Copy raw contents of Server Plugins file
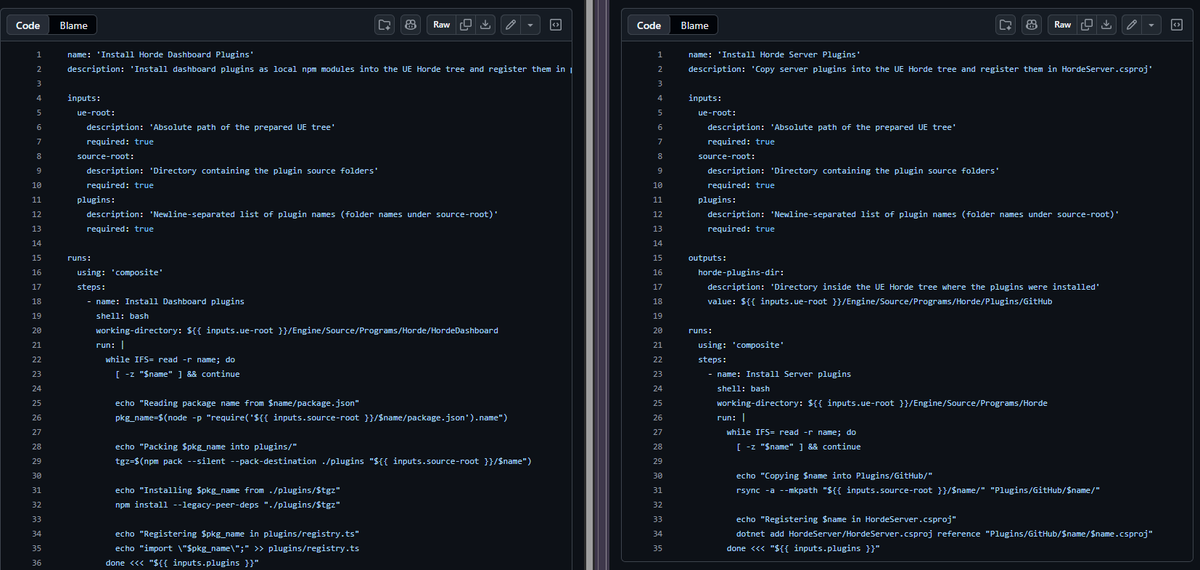Image resolution: width=1200 pixels, height=570 pixels. tap(1087, 24)
